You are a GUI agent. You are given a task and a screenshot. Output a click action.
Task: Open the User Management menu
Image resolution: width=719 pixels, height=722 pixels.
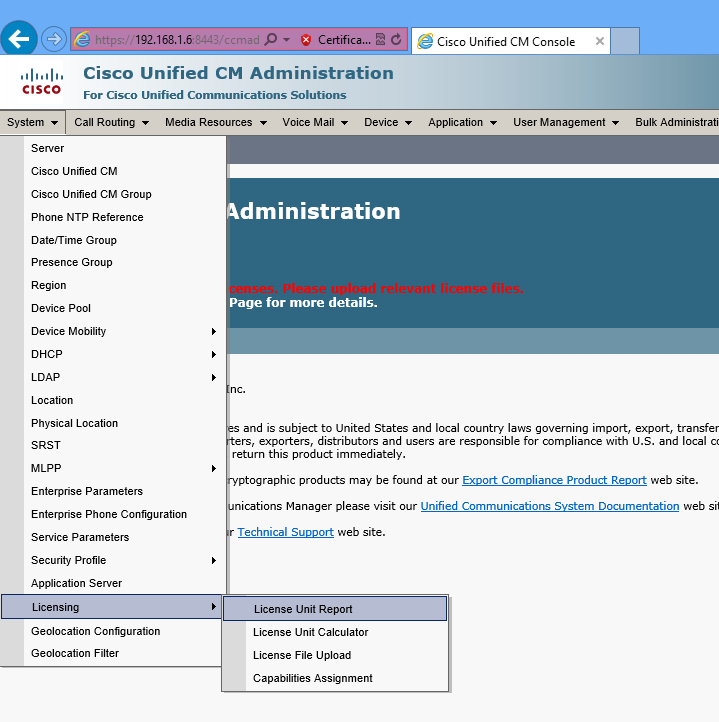[x=566, y=122]
